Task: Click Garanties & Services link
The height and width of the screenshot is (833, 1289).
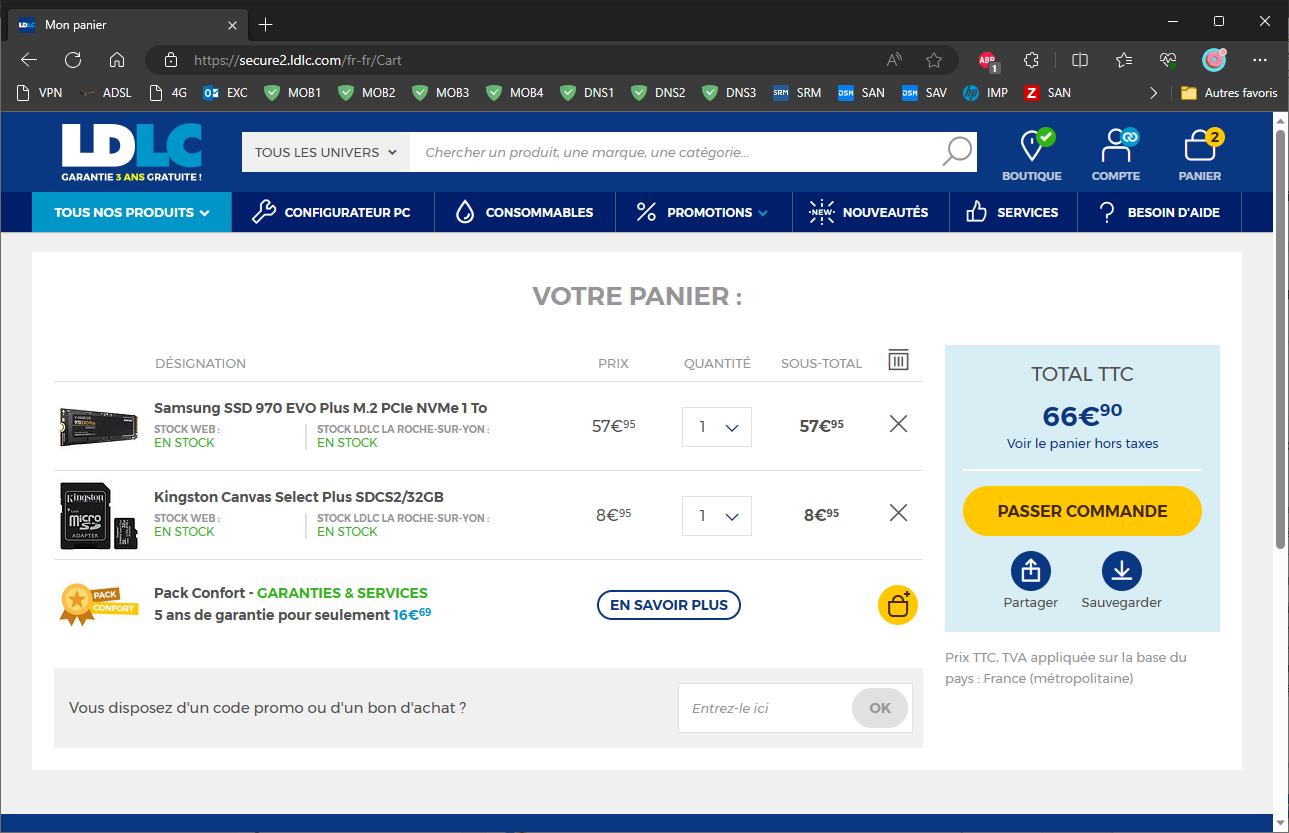Action: click(342, 593)
